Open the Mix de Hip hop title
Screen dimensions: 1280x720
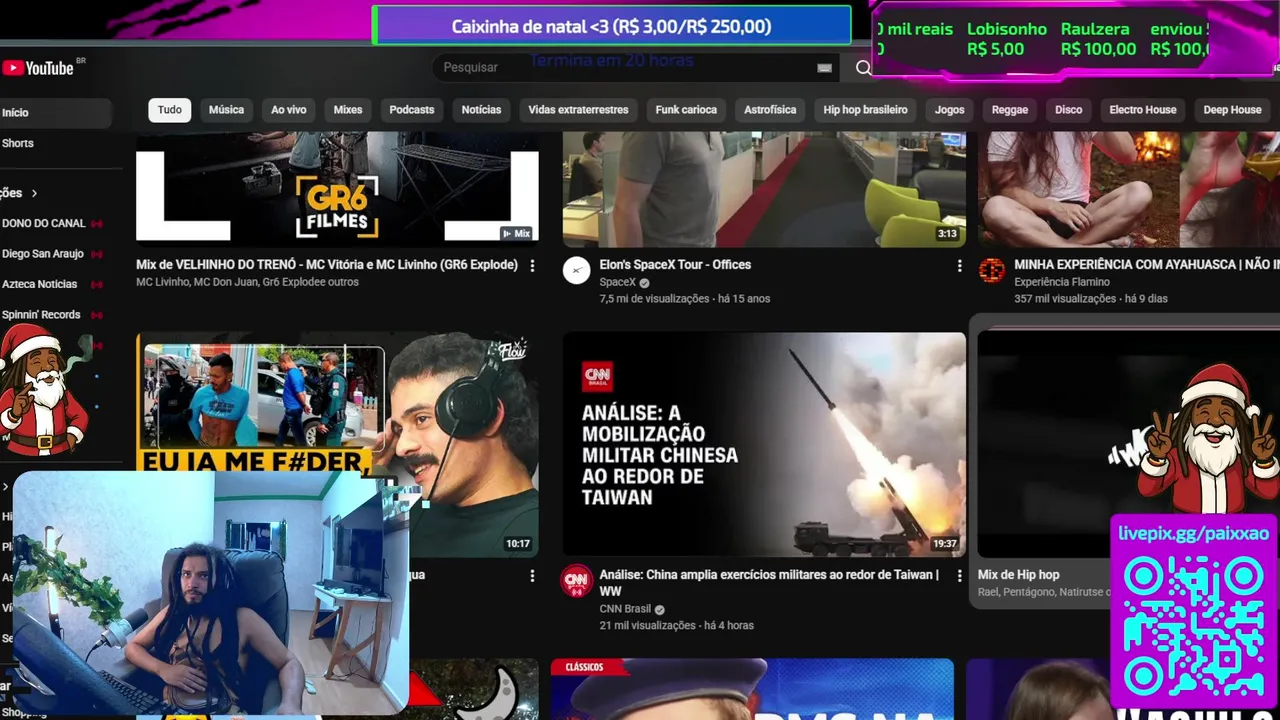pyautogui.click(x=1018, y=575)
